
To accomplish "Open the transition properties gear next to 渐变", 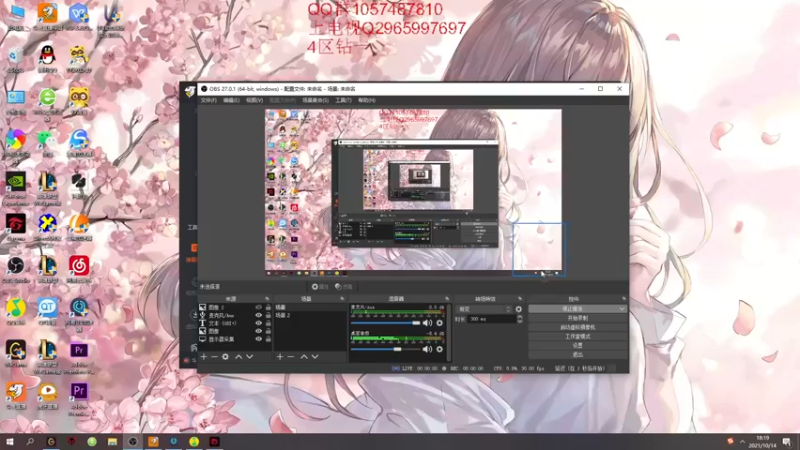I will (x=518, y=309).
